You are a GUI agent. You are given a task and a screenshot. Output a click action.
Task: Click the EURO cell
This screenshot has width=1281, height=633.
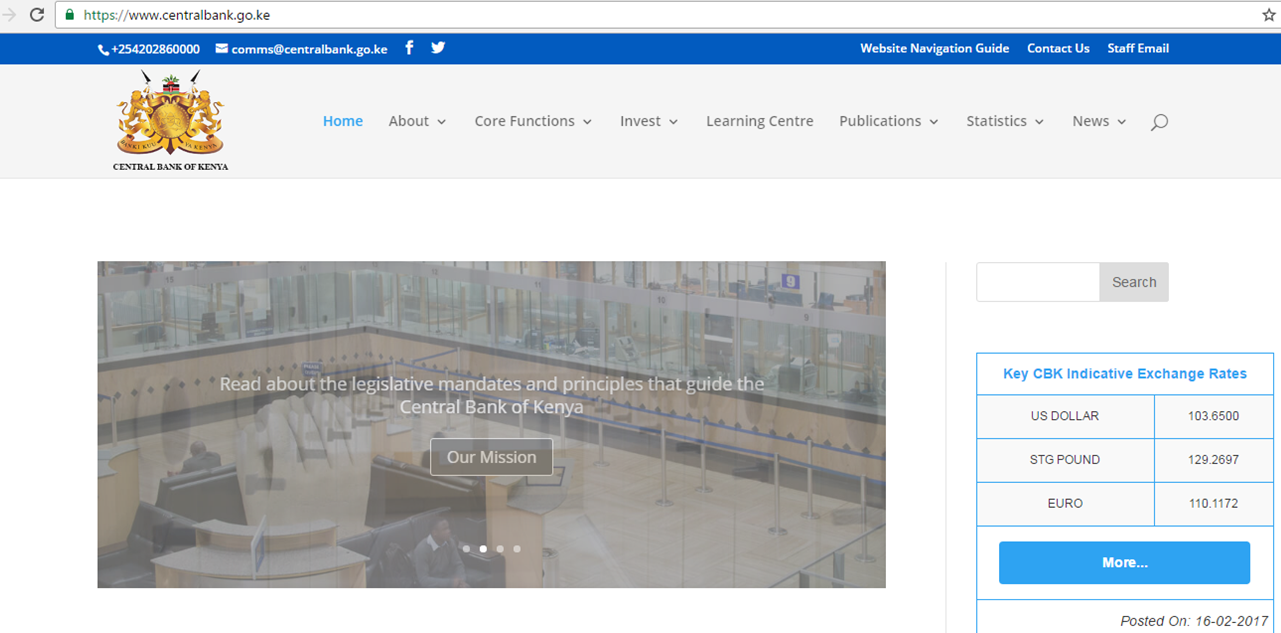[1065, 504]
